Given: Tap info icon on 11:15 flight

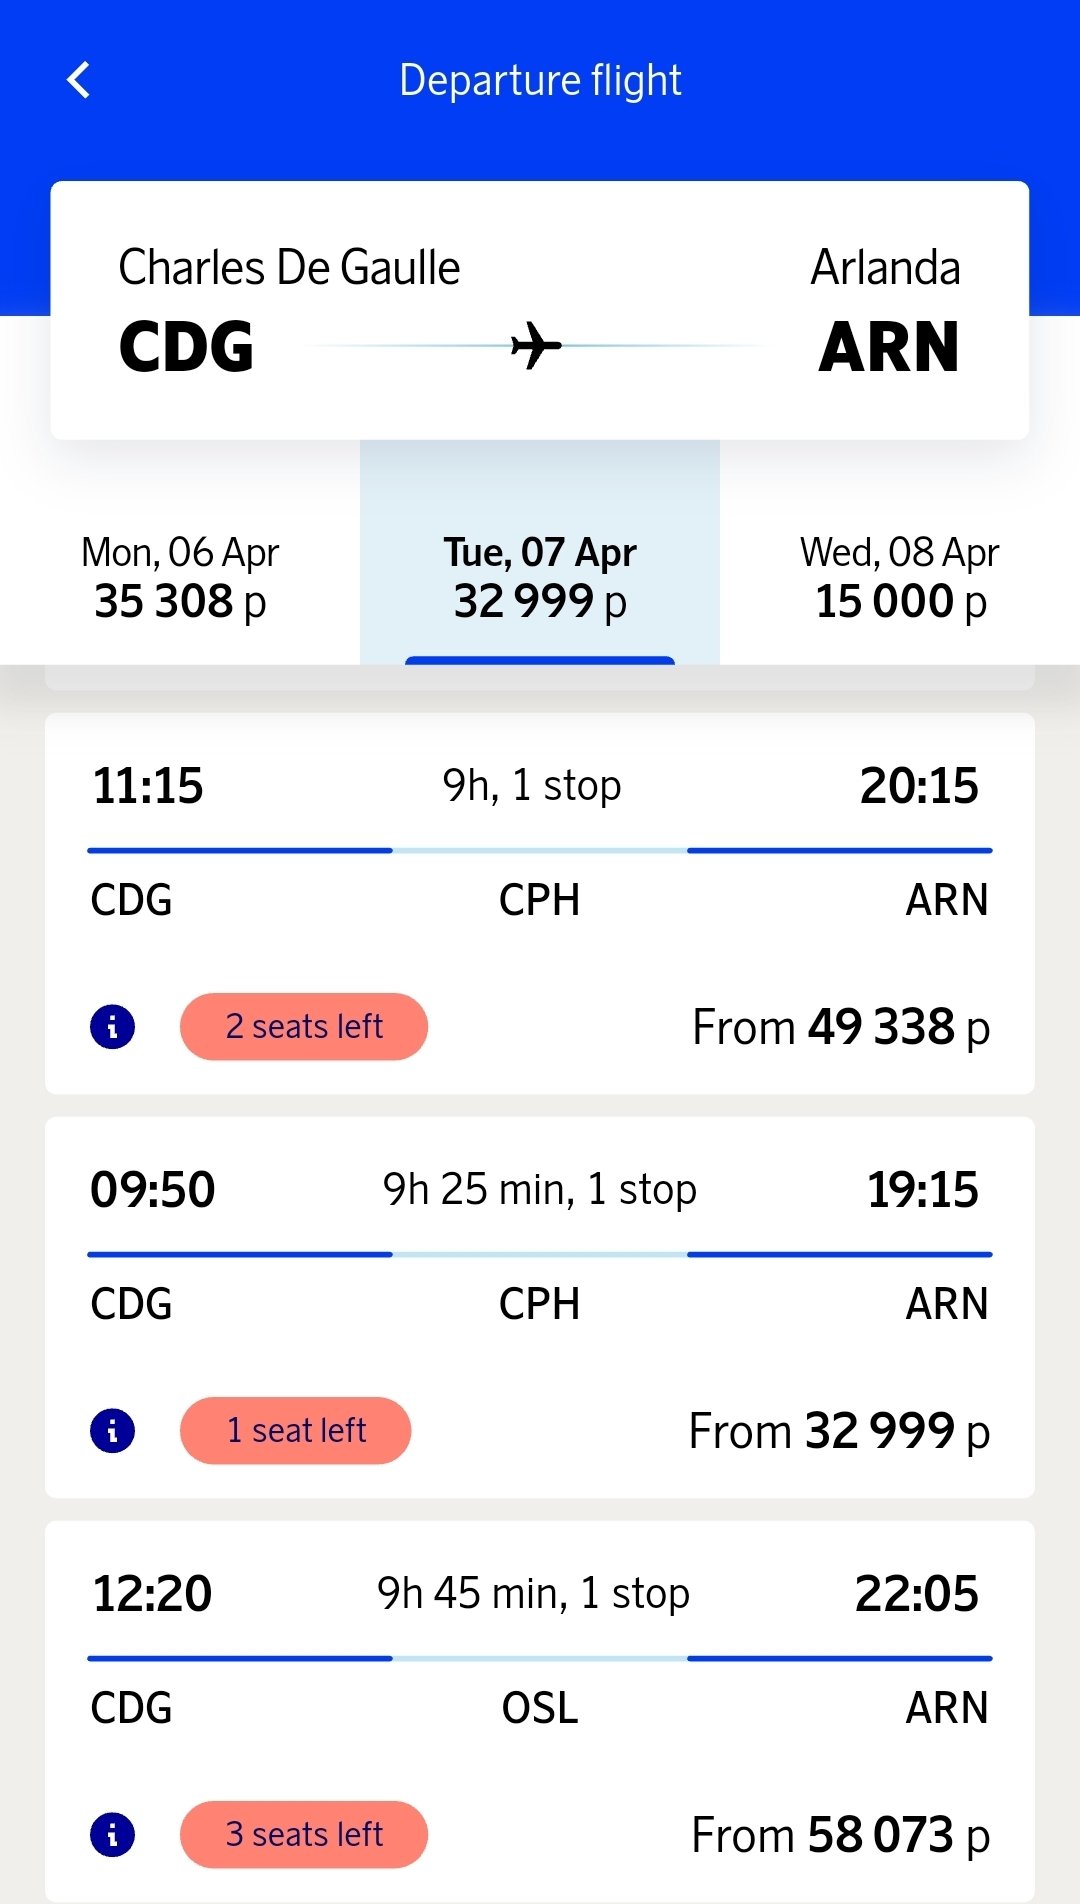Looking at the screenshot, I should (x=112, y=1027).
